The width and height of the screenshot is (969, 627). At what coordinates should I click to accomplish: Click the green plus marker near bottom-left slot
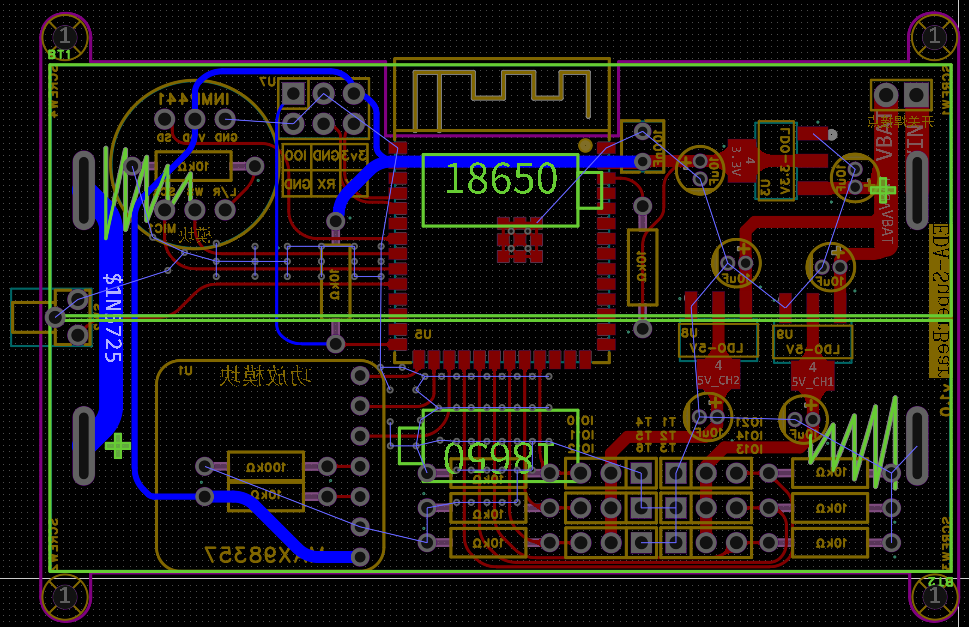[118, 445]
